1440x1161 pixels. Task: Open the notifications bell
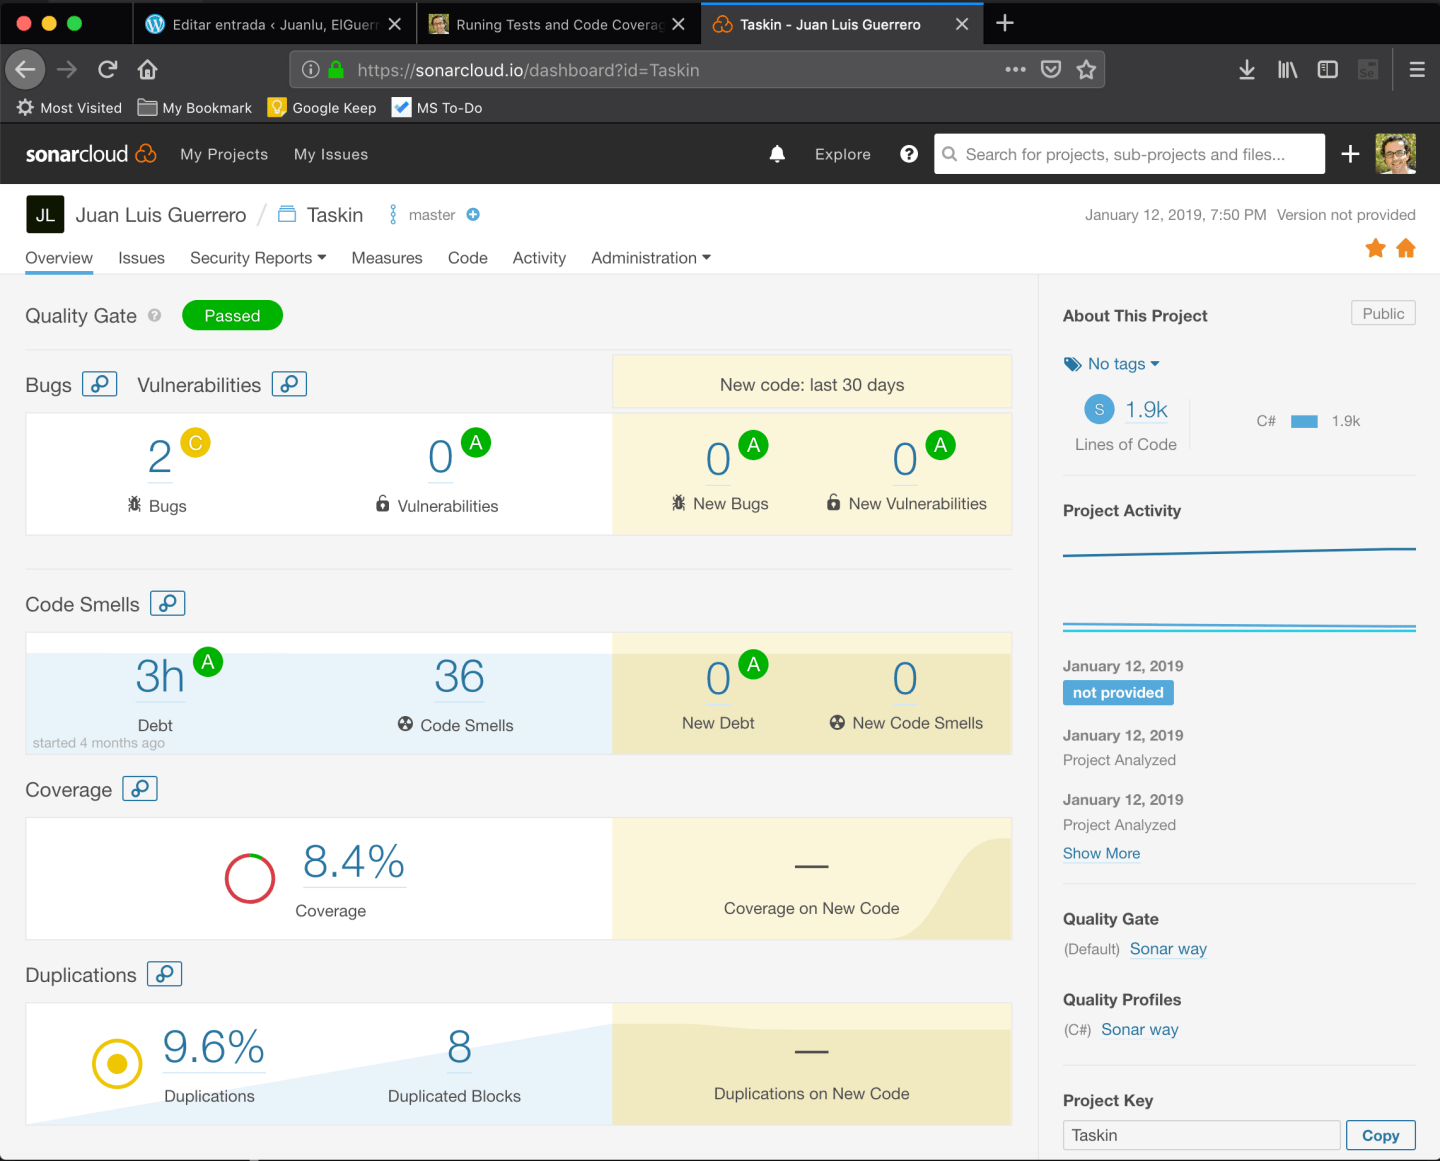click(777, 154)
